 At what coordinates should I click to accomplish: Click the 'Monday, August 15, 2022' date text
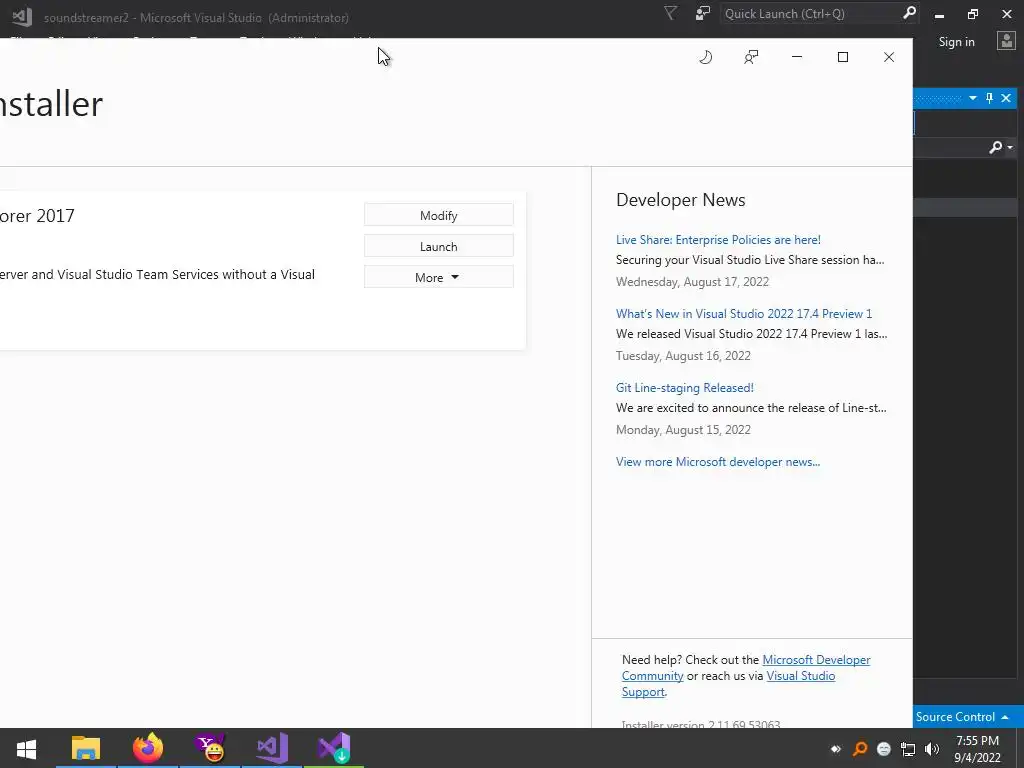click(683, 430)
